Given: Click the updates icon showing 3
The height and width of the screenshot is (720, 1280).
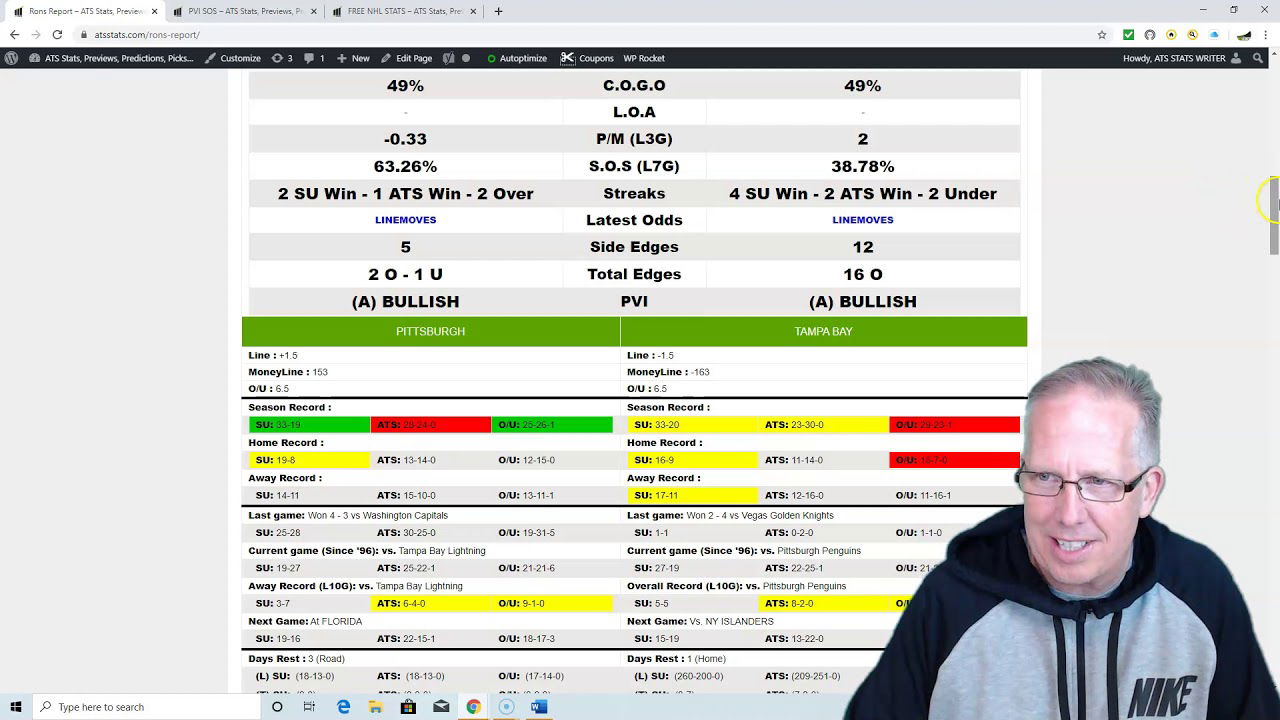Looking at the screenshot, I should 282,58.
